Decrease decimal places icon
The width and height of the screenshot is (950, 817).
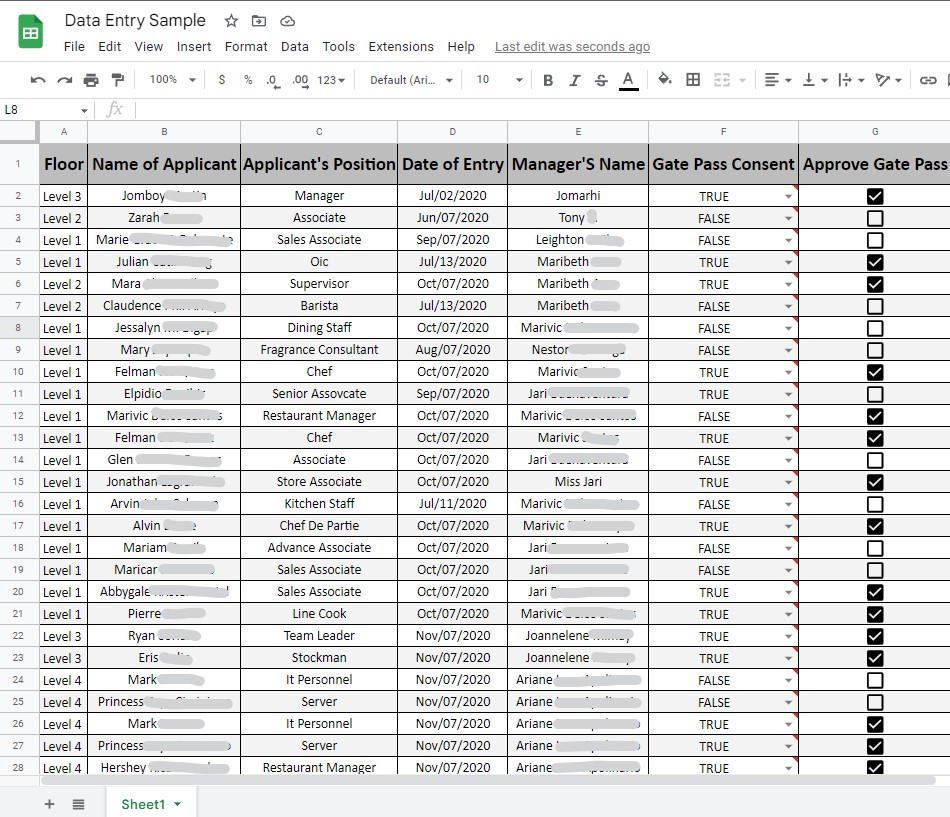[x=273, y=81]
